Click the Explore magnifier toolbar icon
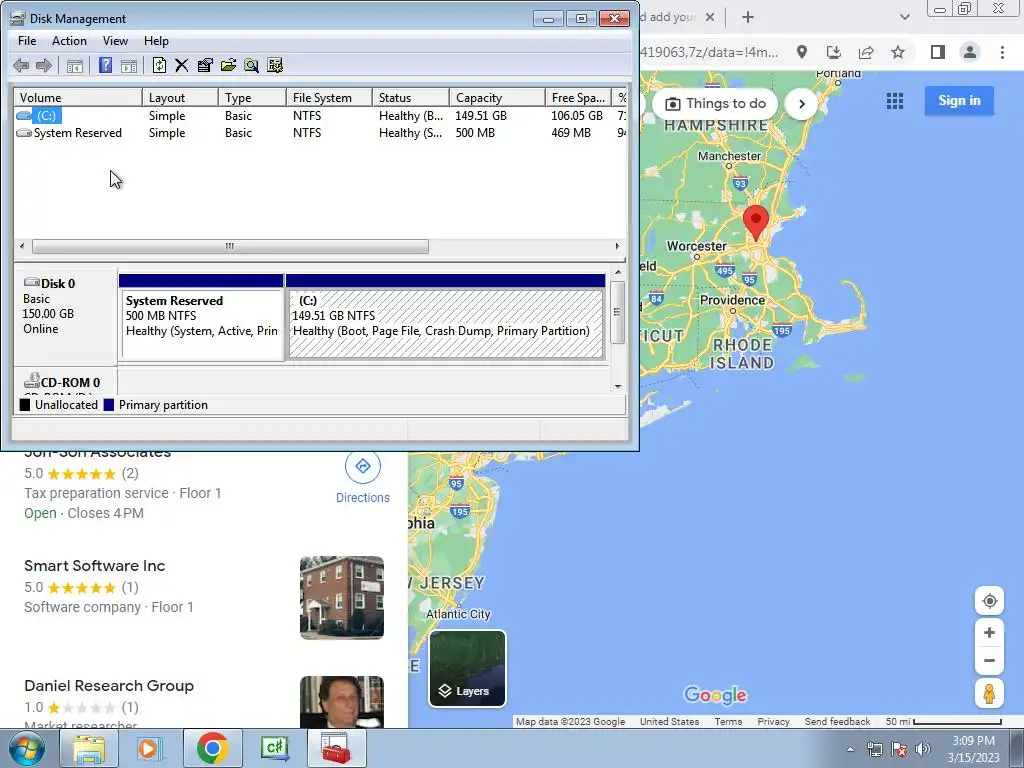This screenshot has width=1024, height=768. [x=251, y=65]
